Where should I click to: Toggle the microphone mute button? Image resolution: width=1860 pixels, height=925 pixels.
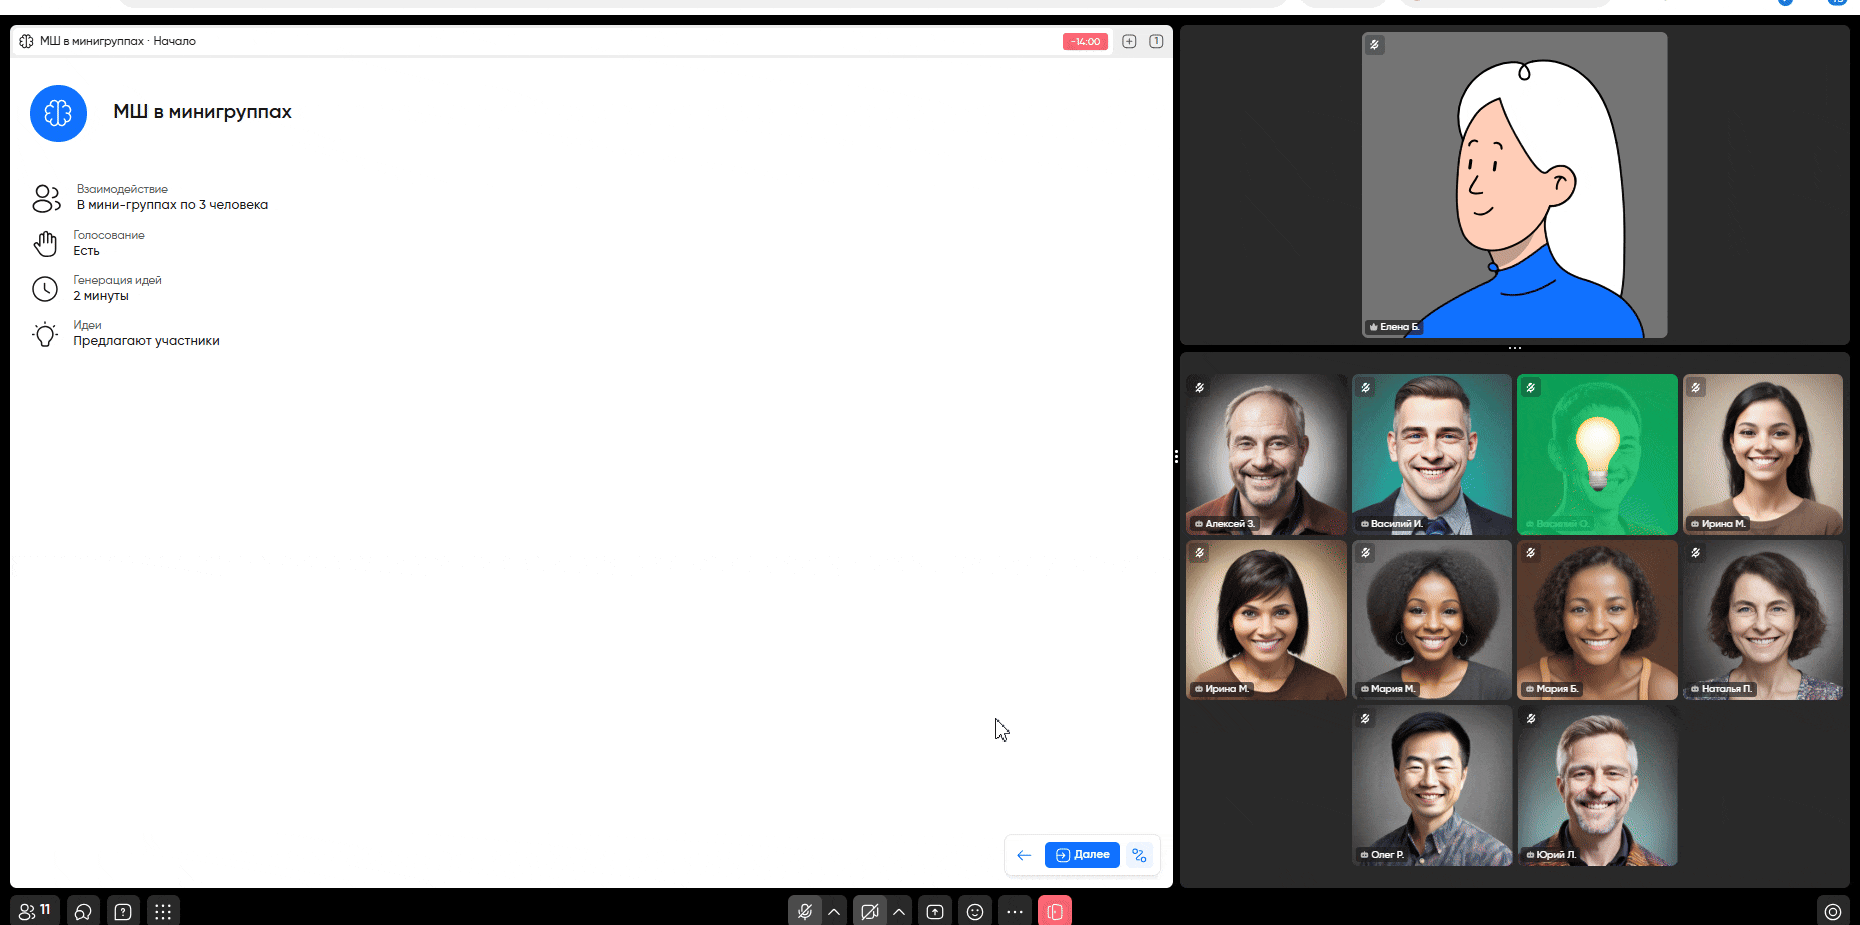point(804,911)
